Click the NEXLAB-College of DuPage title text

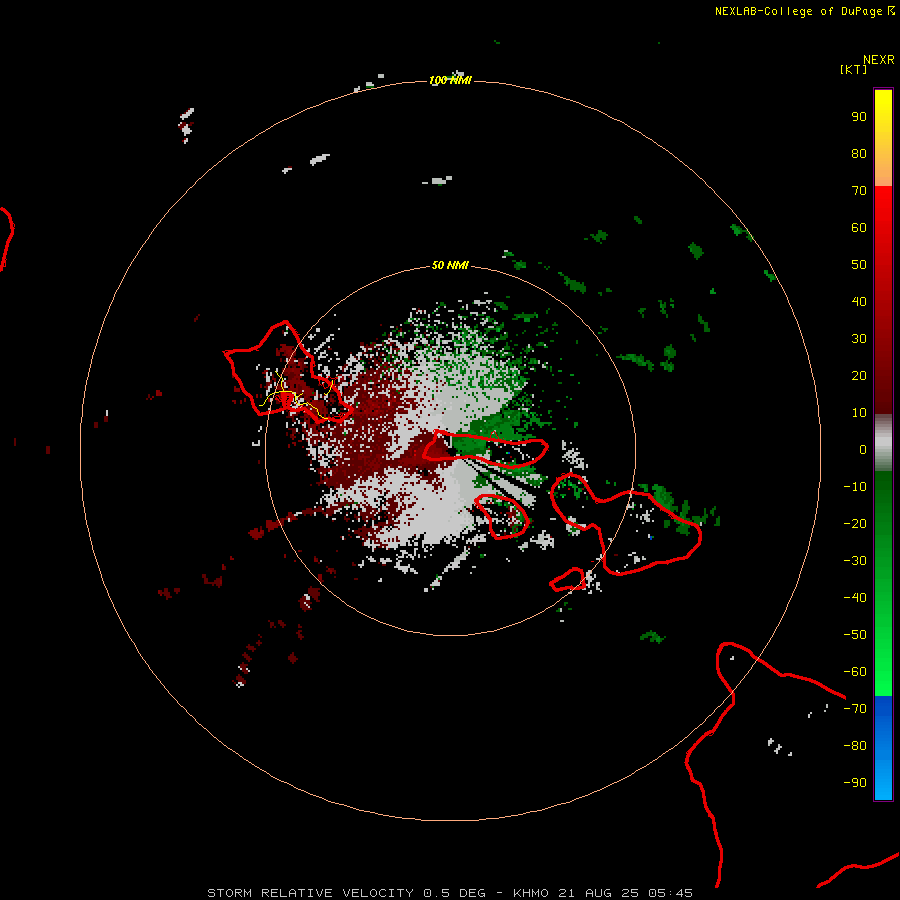click(805, 11)
